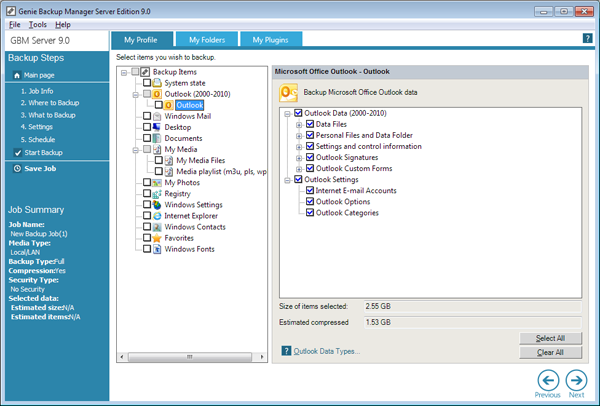Switch to the My Folders tab

[x=207, y=40]
